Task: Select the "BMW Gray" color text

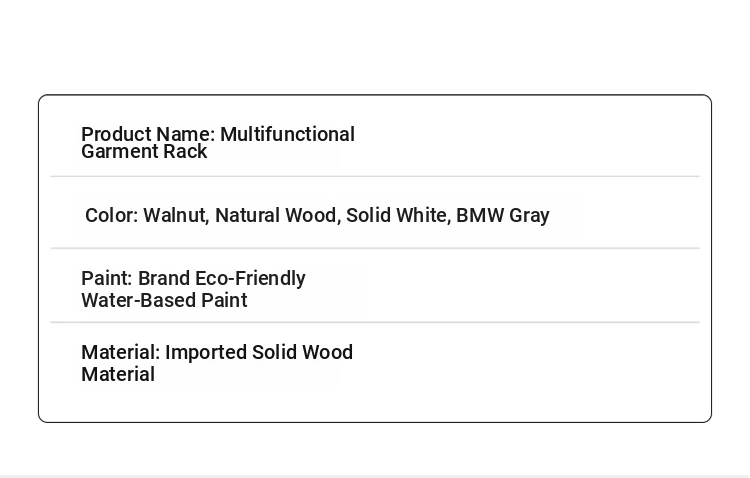Action: [x=503, y=216]
